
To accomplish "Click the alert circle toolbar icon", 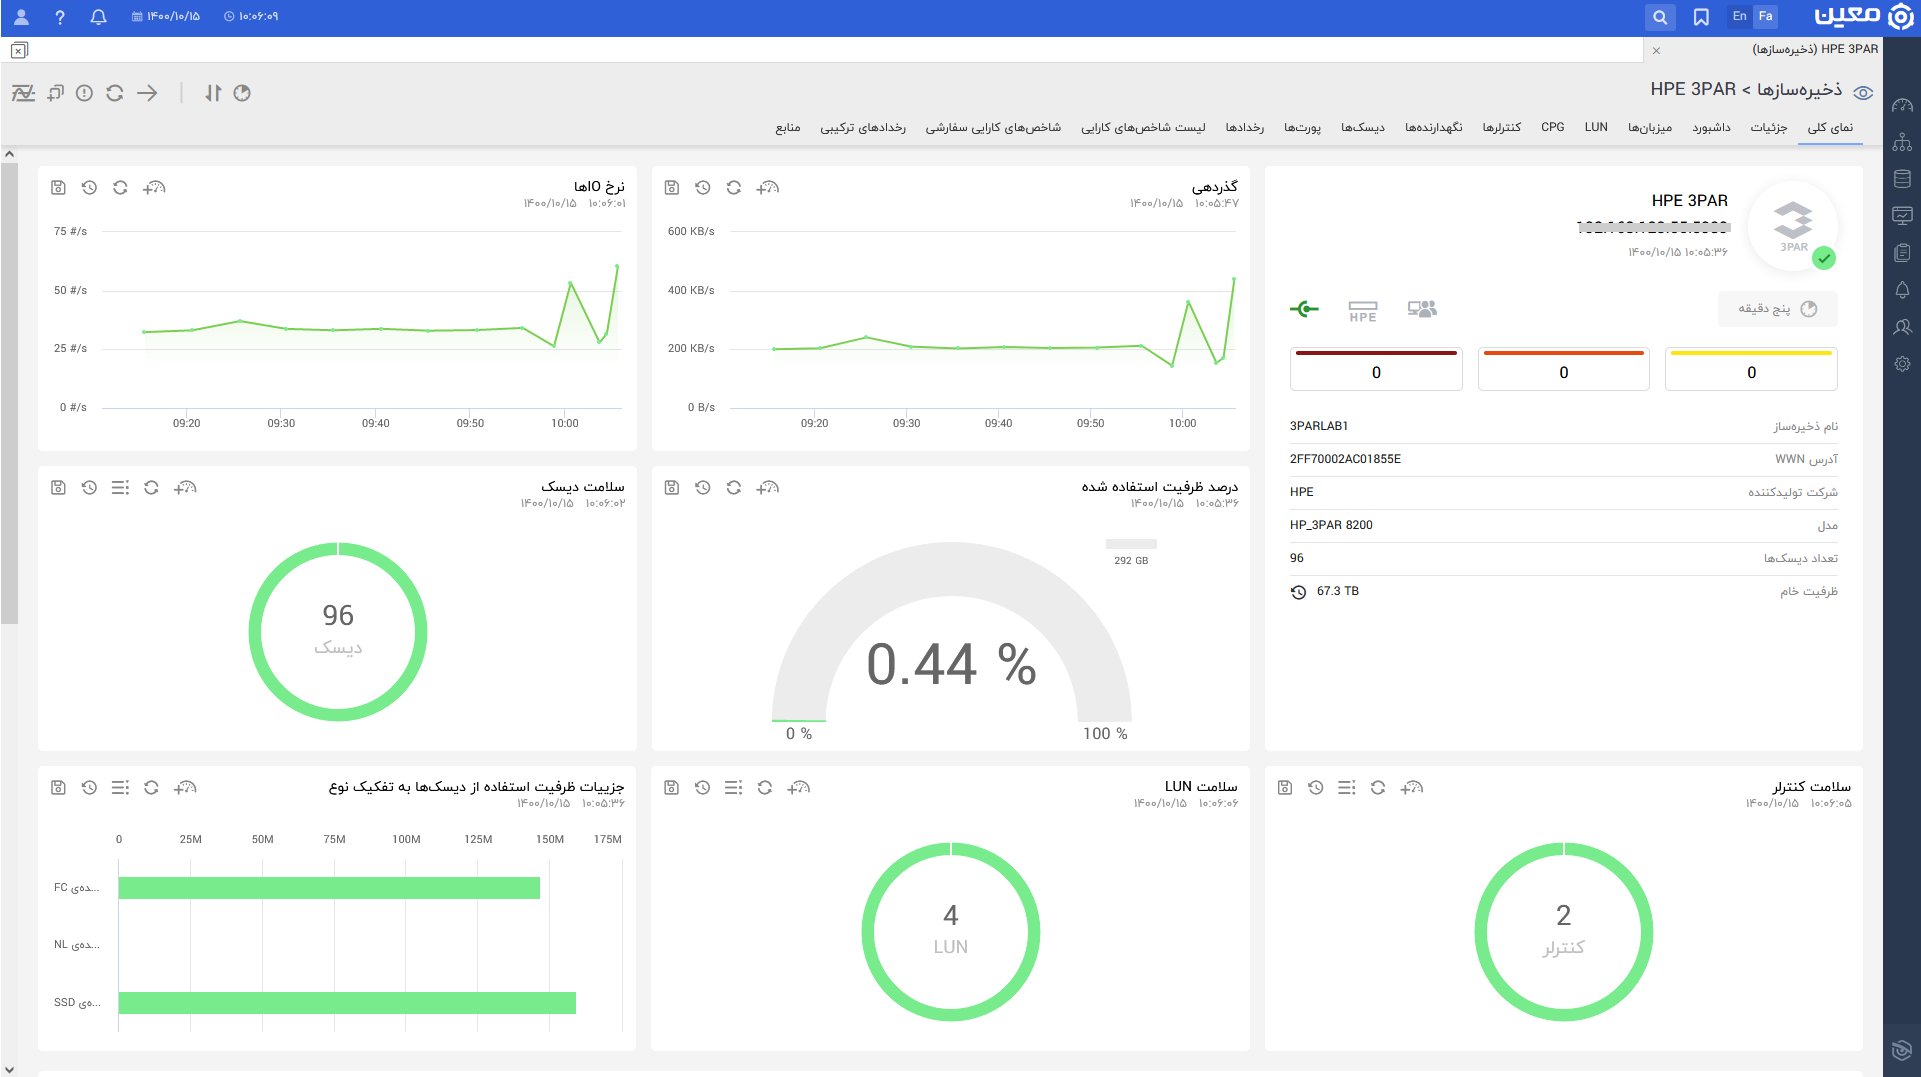I will pos(85,93).
